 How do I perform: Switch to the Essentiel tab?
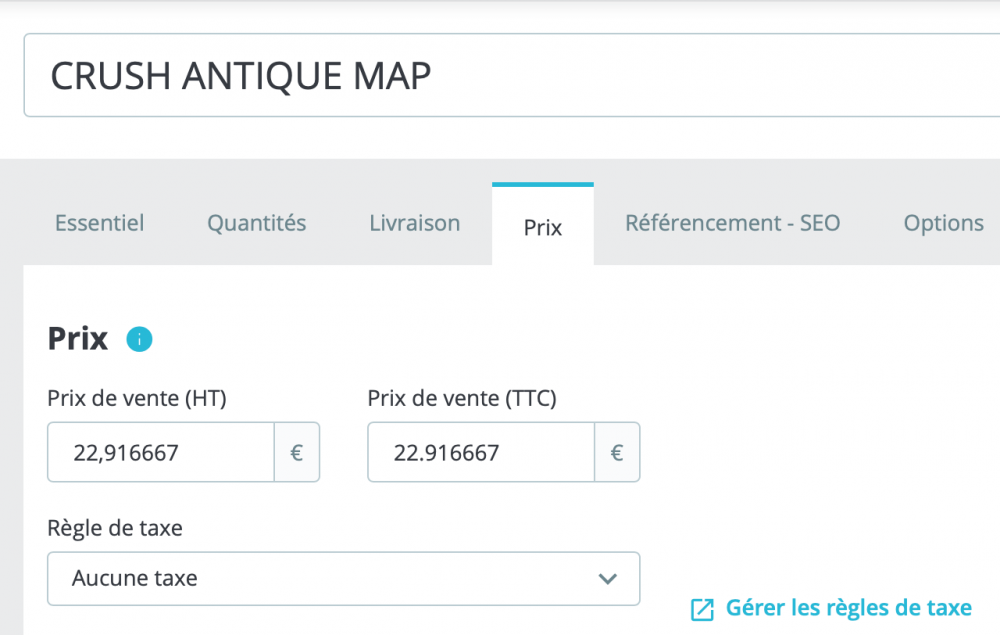coord(99,223)
